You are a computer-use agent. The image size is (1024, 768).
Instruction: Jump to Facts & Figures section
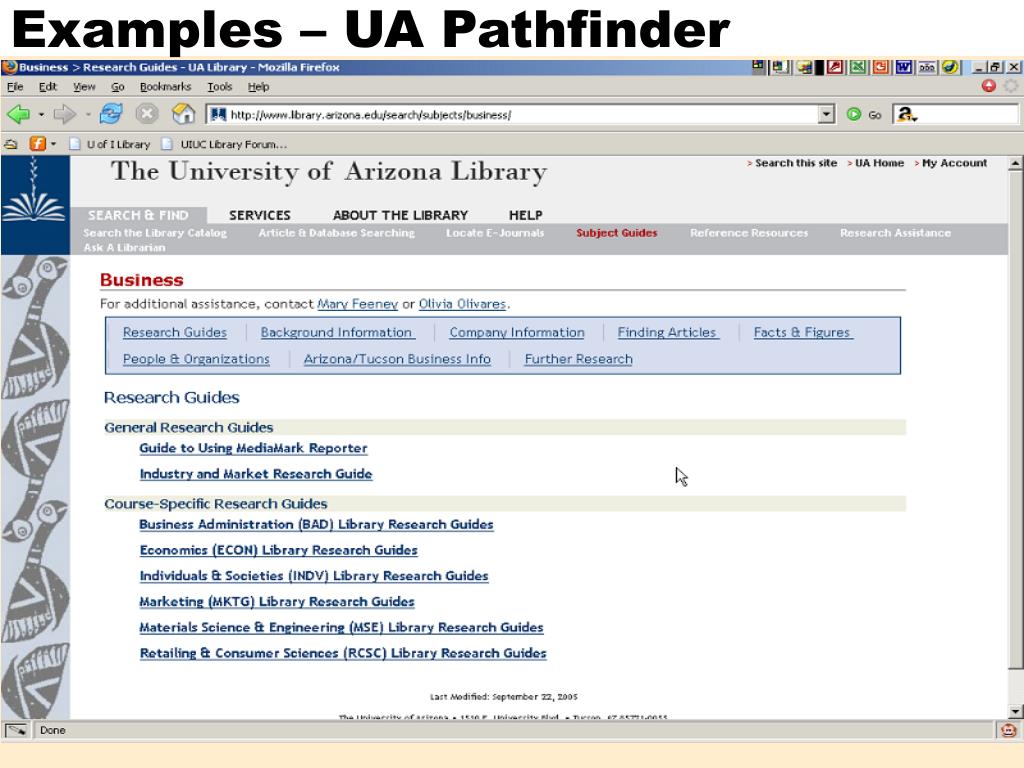click(x=802, y=332)
